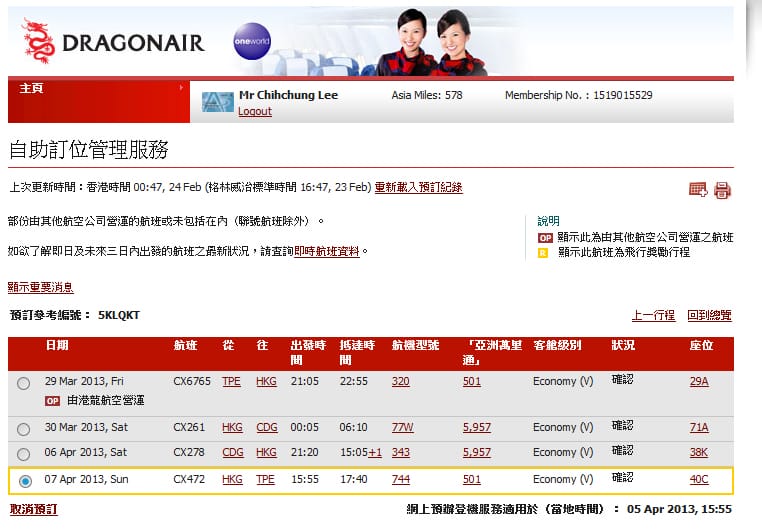This screenshot has width=762, height=529.
Task: Click TPE destination link for flight CX472
Action: 265,479
